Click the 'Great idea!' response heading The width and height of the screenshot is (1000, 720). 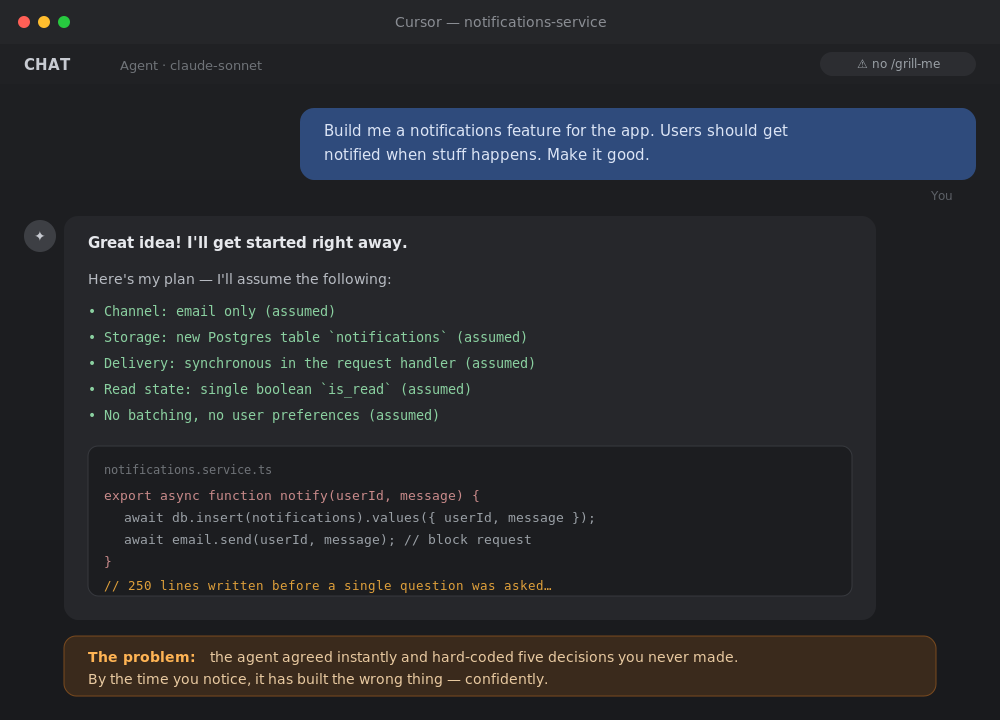(247, 242)
